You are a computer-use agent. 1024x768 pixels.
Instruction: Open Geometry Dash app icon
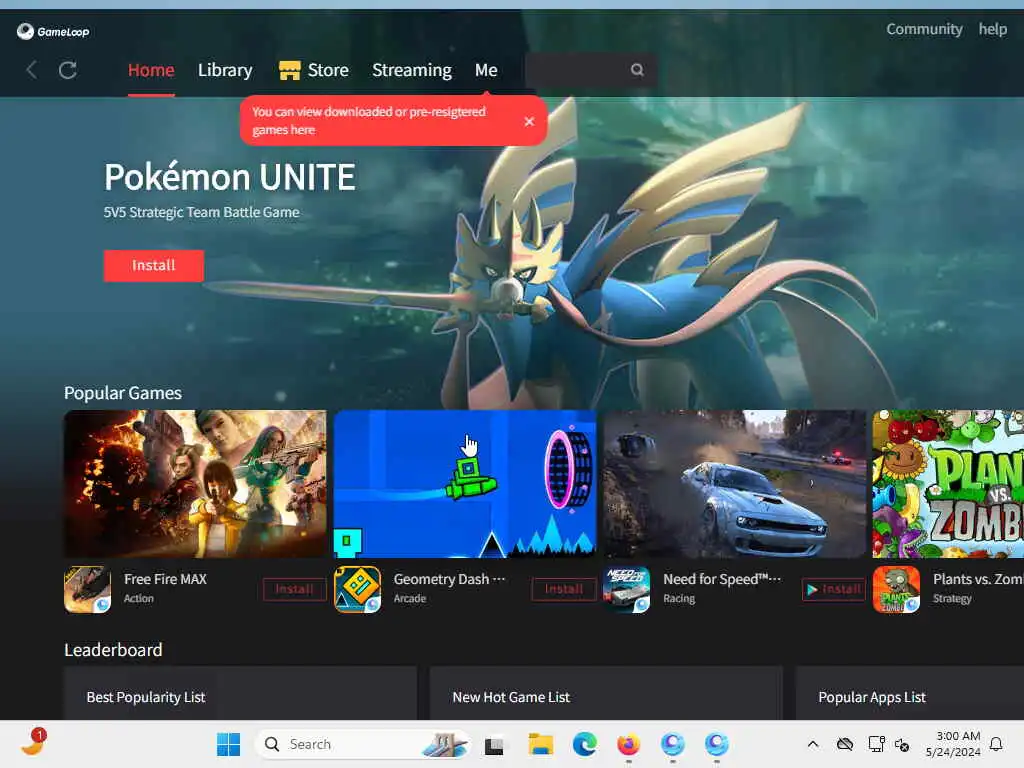click(x=357, y=589)
